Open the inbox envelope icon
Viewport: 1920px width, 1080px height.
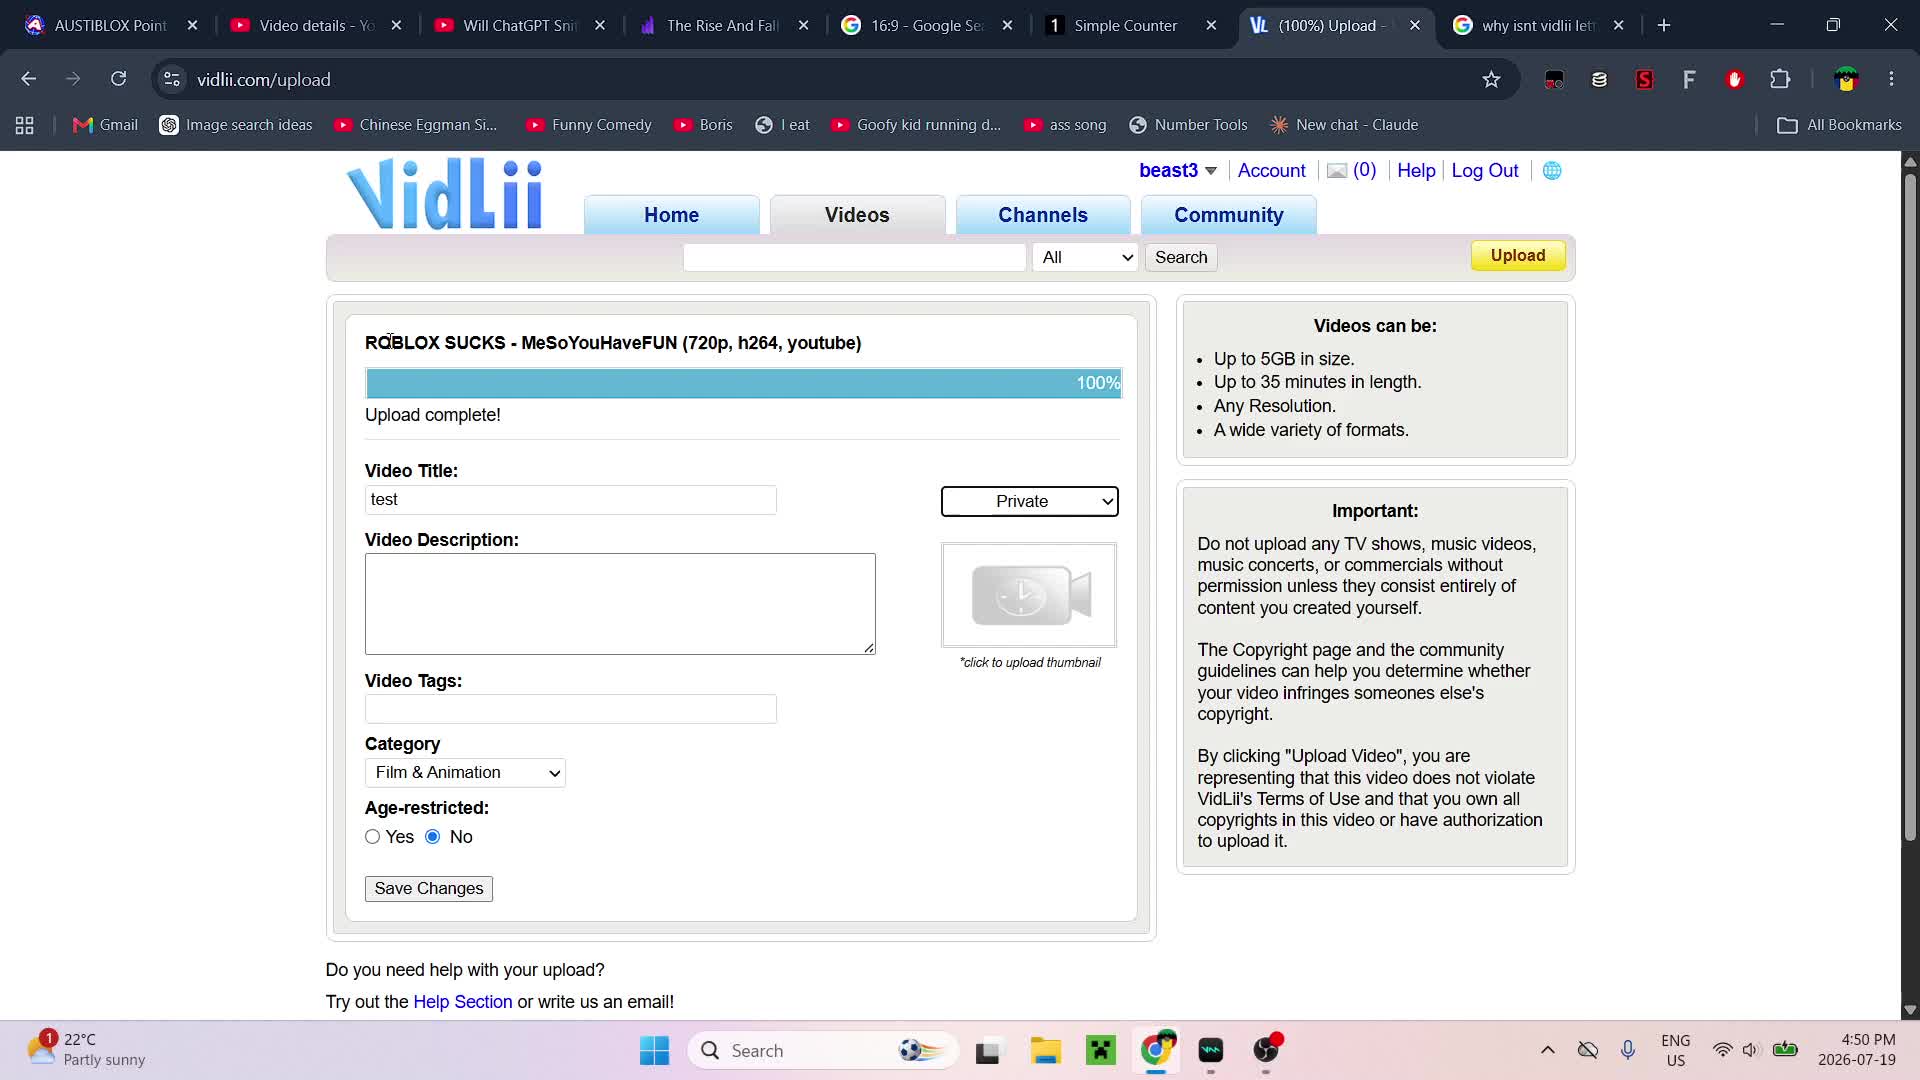(1336, 171)
